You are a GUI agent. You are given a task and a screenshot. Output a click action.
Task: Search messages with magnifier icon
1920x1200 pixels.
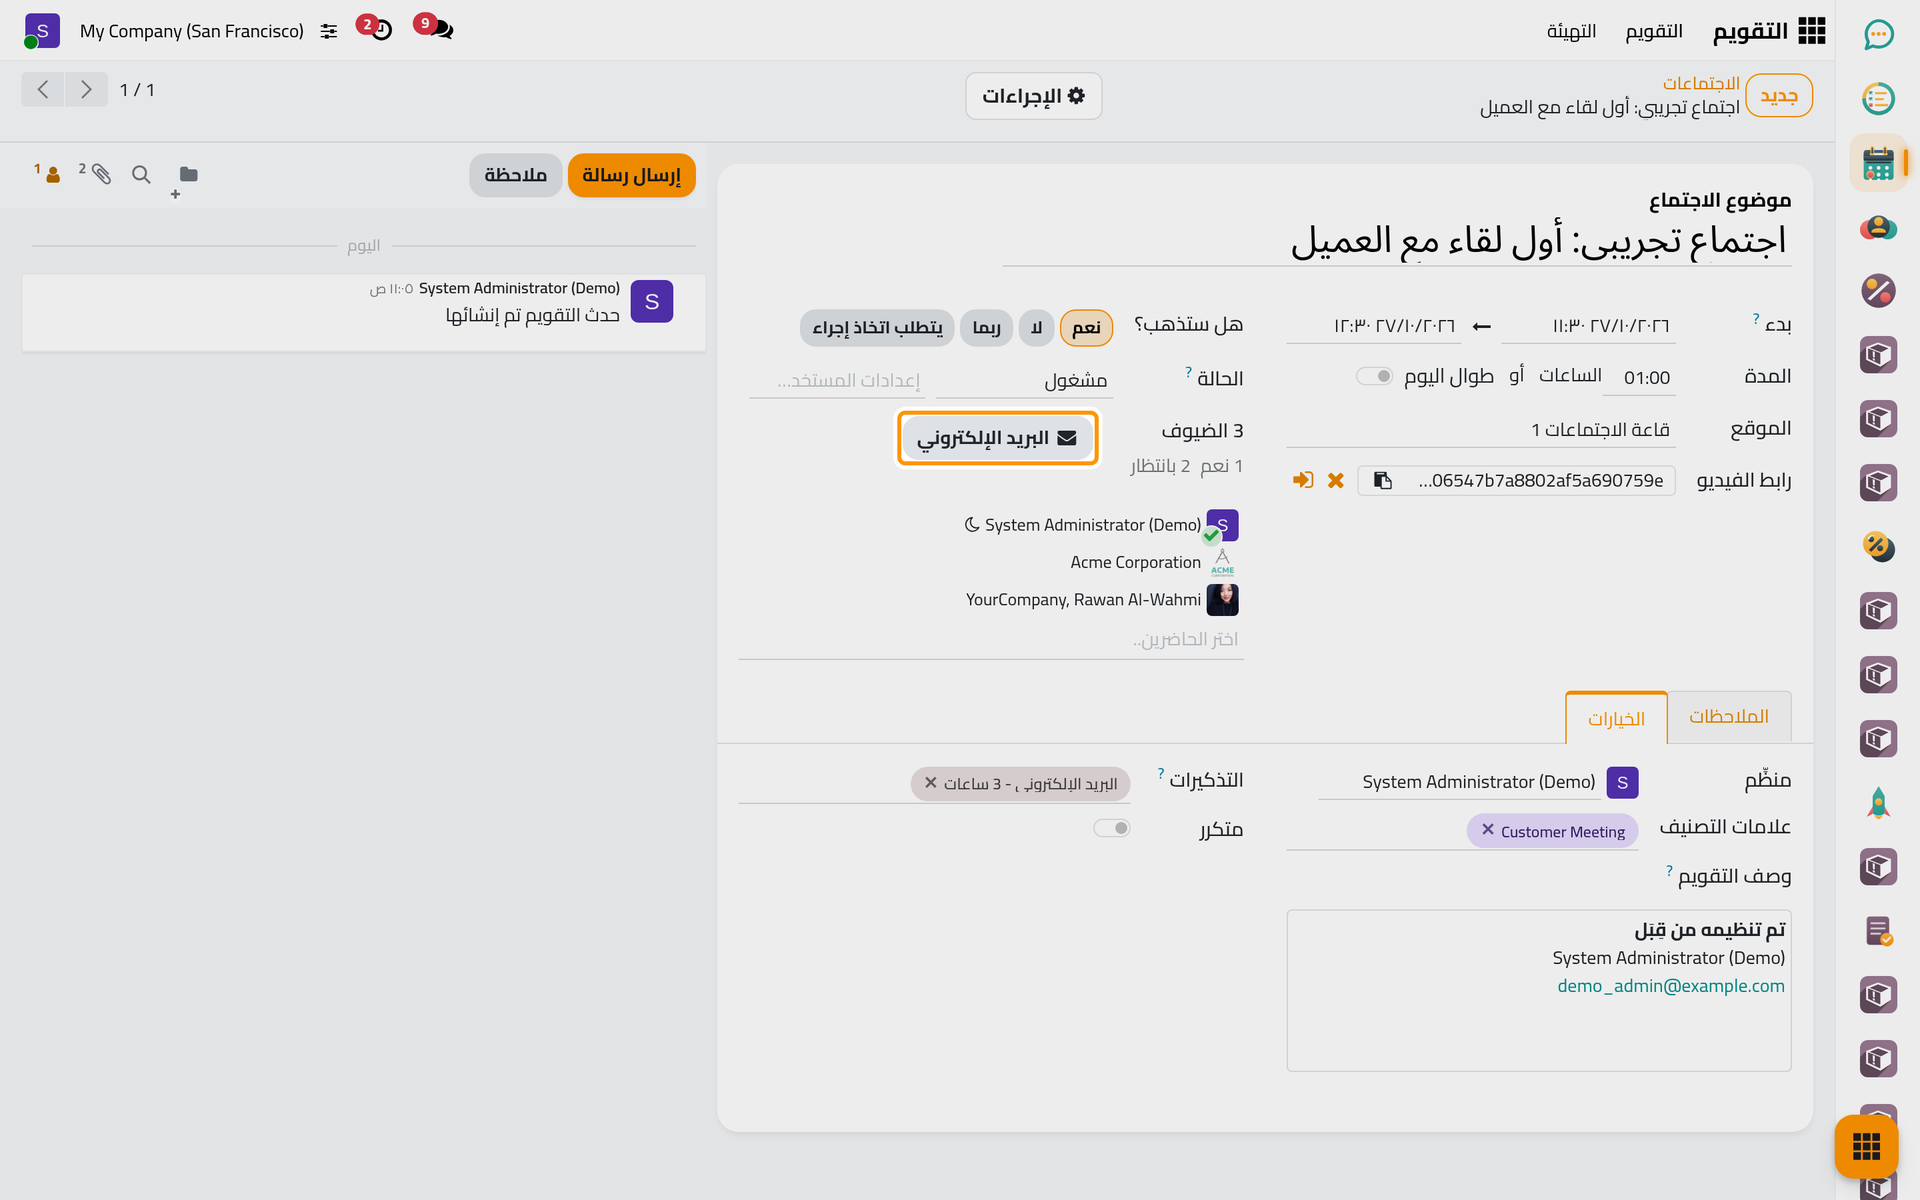(141, 175)
